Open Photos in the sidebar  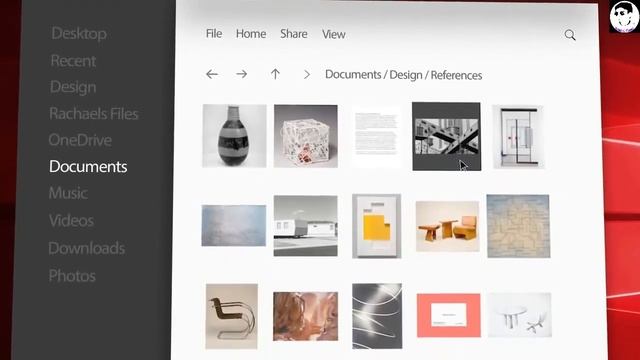click(72, 276)
